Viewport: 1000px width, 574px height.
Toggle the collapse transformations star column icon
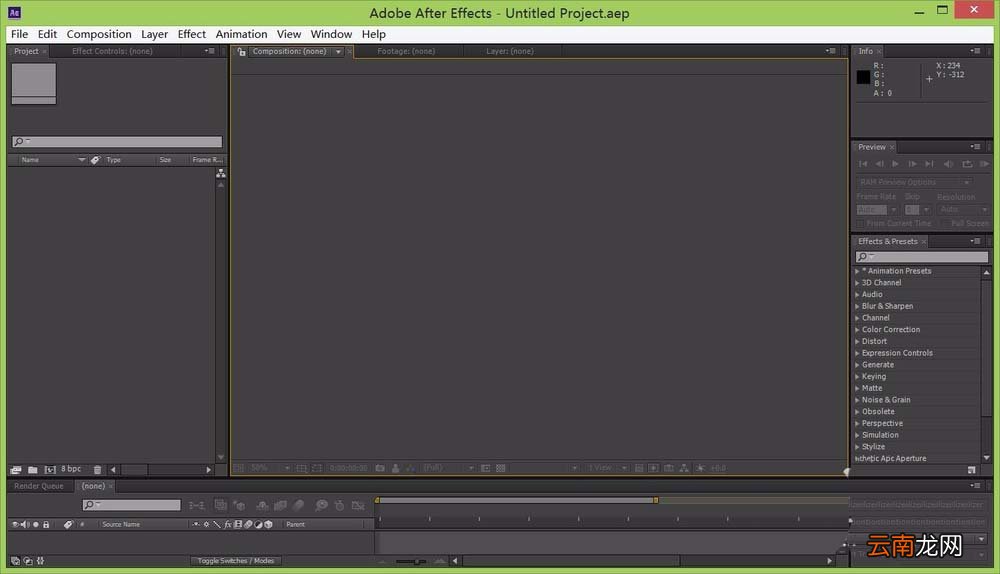click(x=206, y=524)
